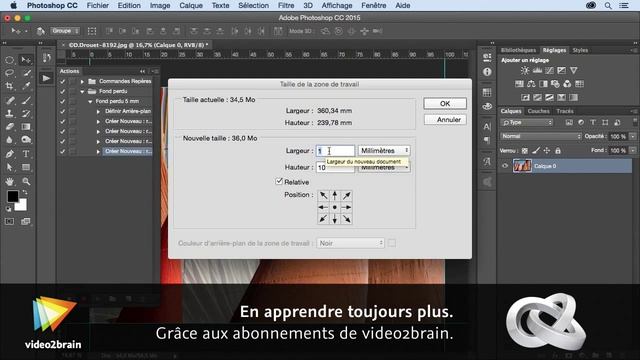
Task: Select the Clone Stamp tool
Action: click(x=9, y=113)
